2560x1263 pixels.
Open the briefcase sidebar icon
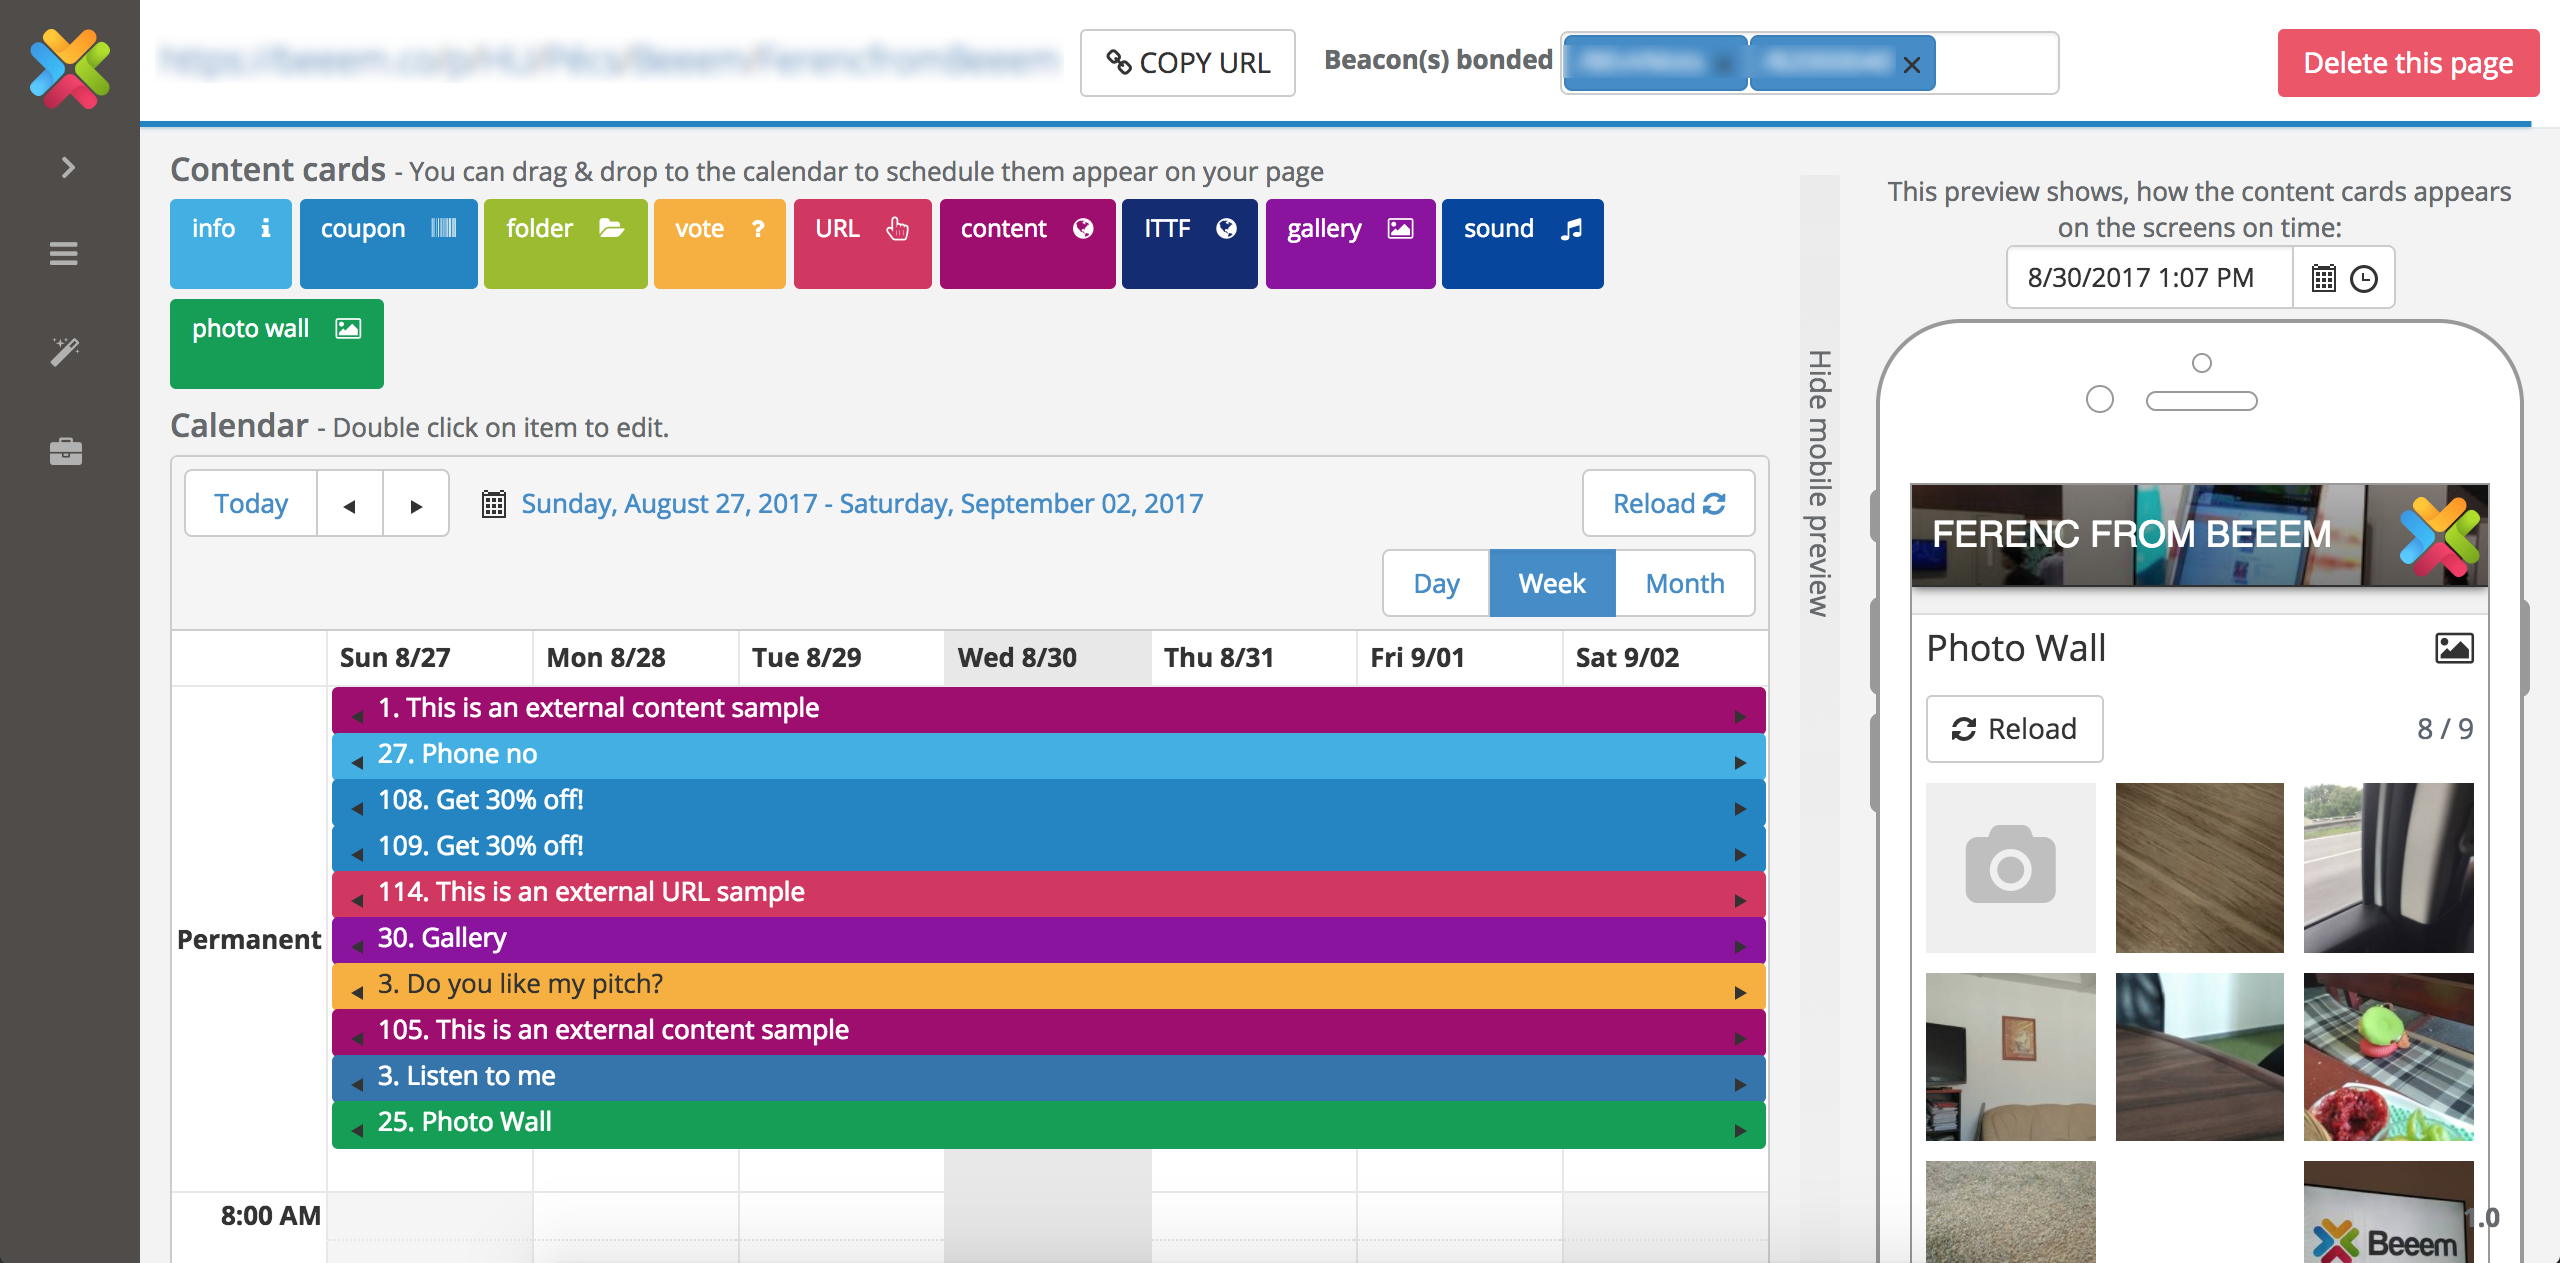pyautogui.click(x=66, y=451)
